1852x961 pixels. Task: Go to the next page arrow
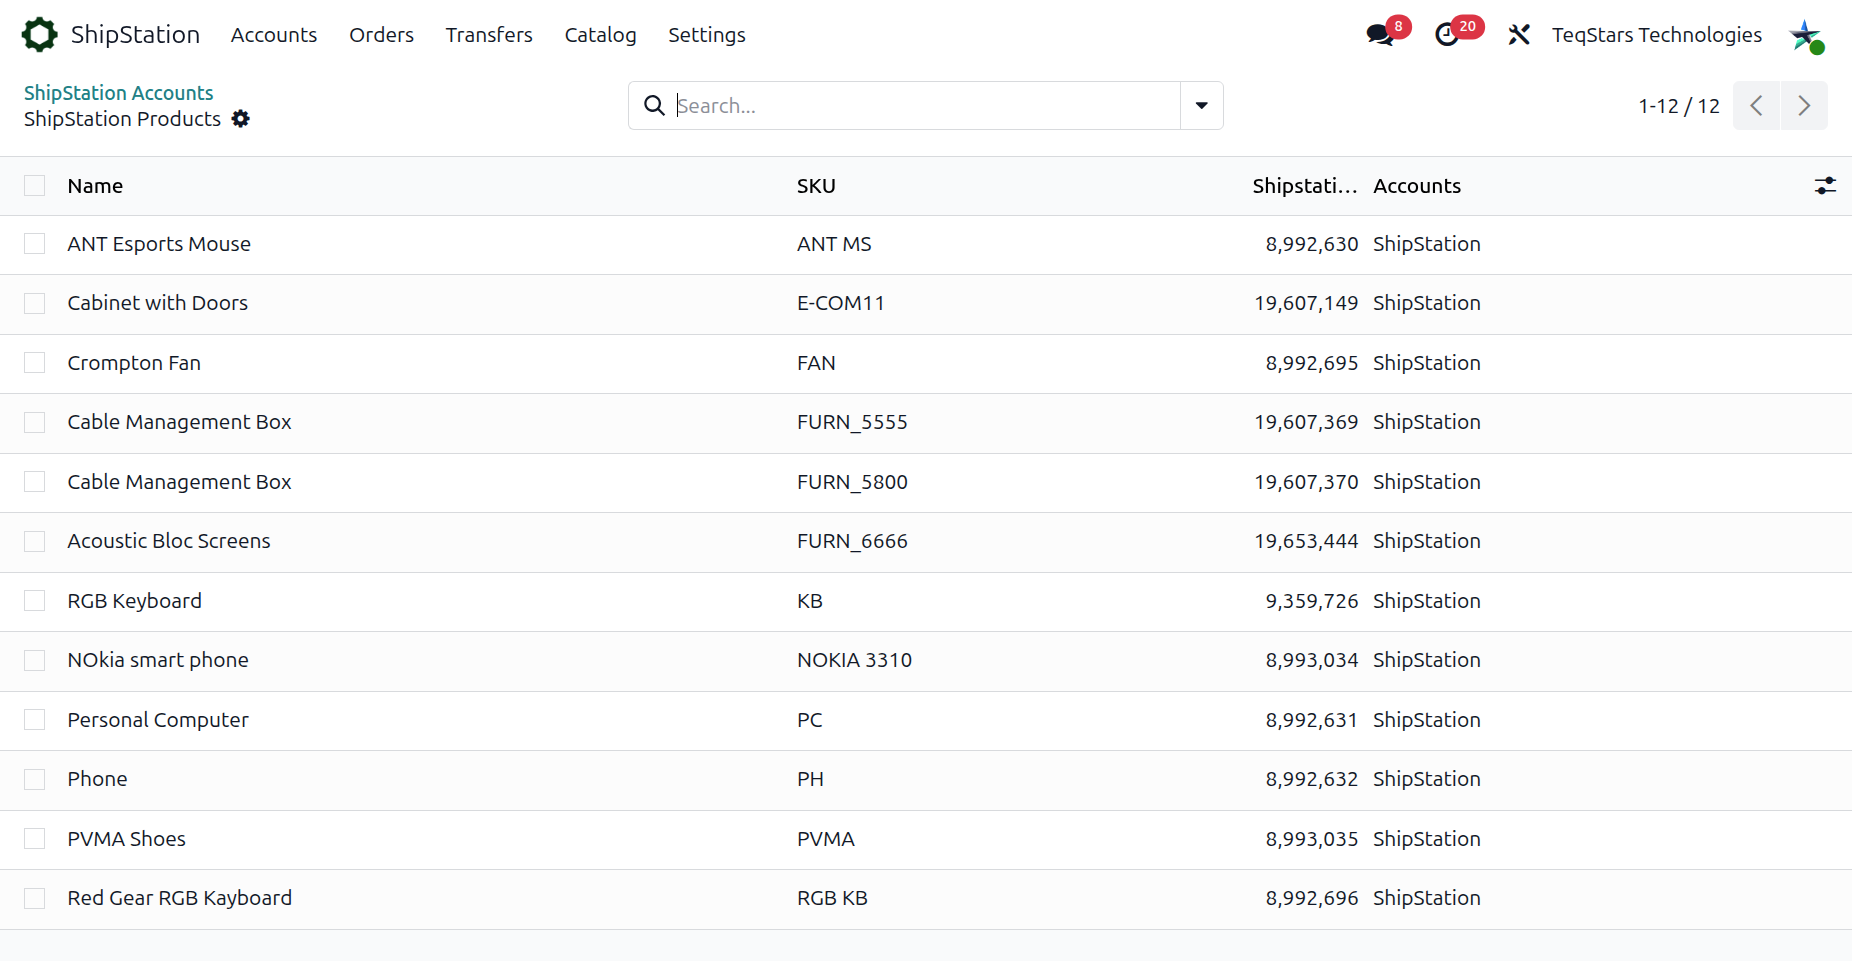pos(1804,106)
